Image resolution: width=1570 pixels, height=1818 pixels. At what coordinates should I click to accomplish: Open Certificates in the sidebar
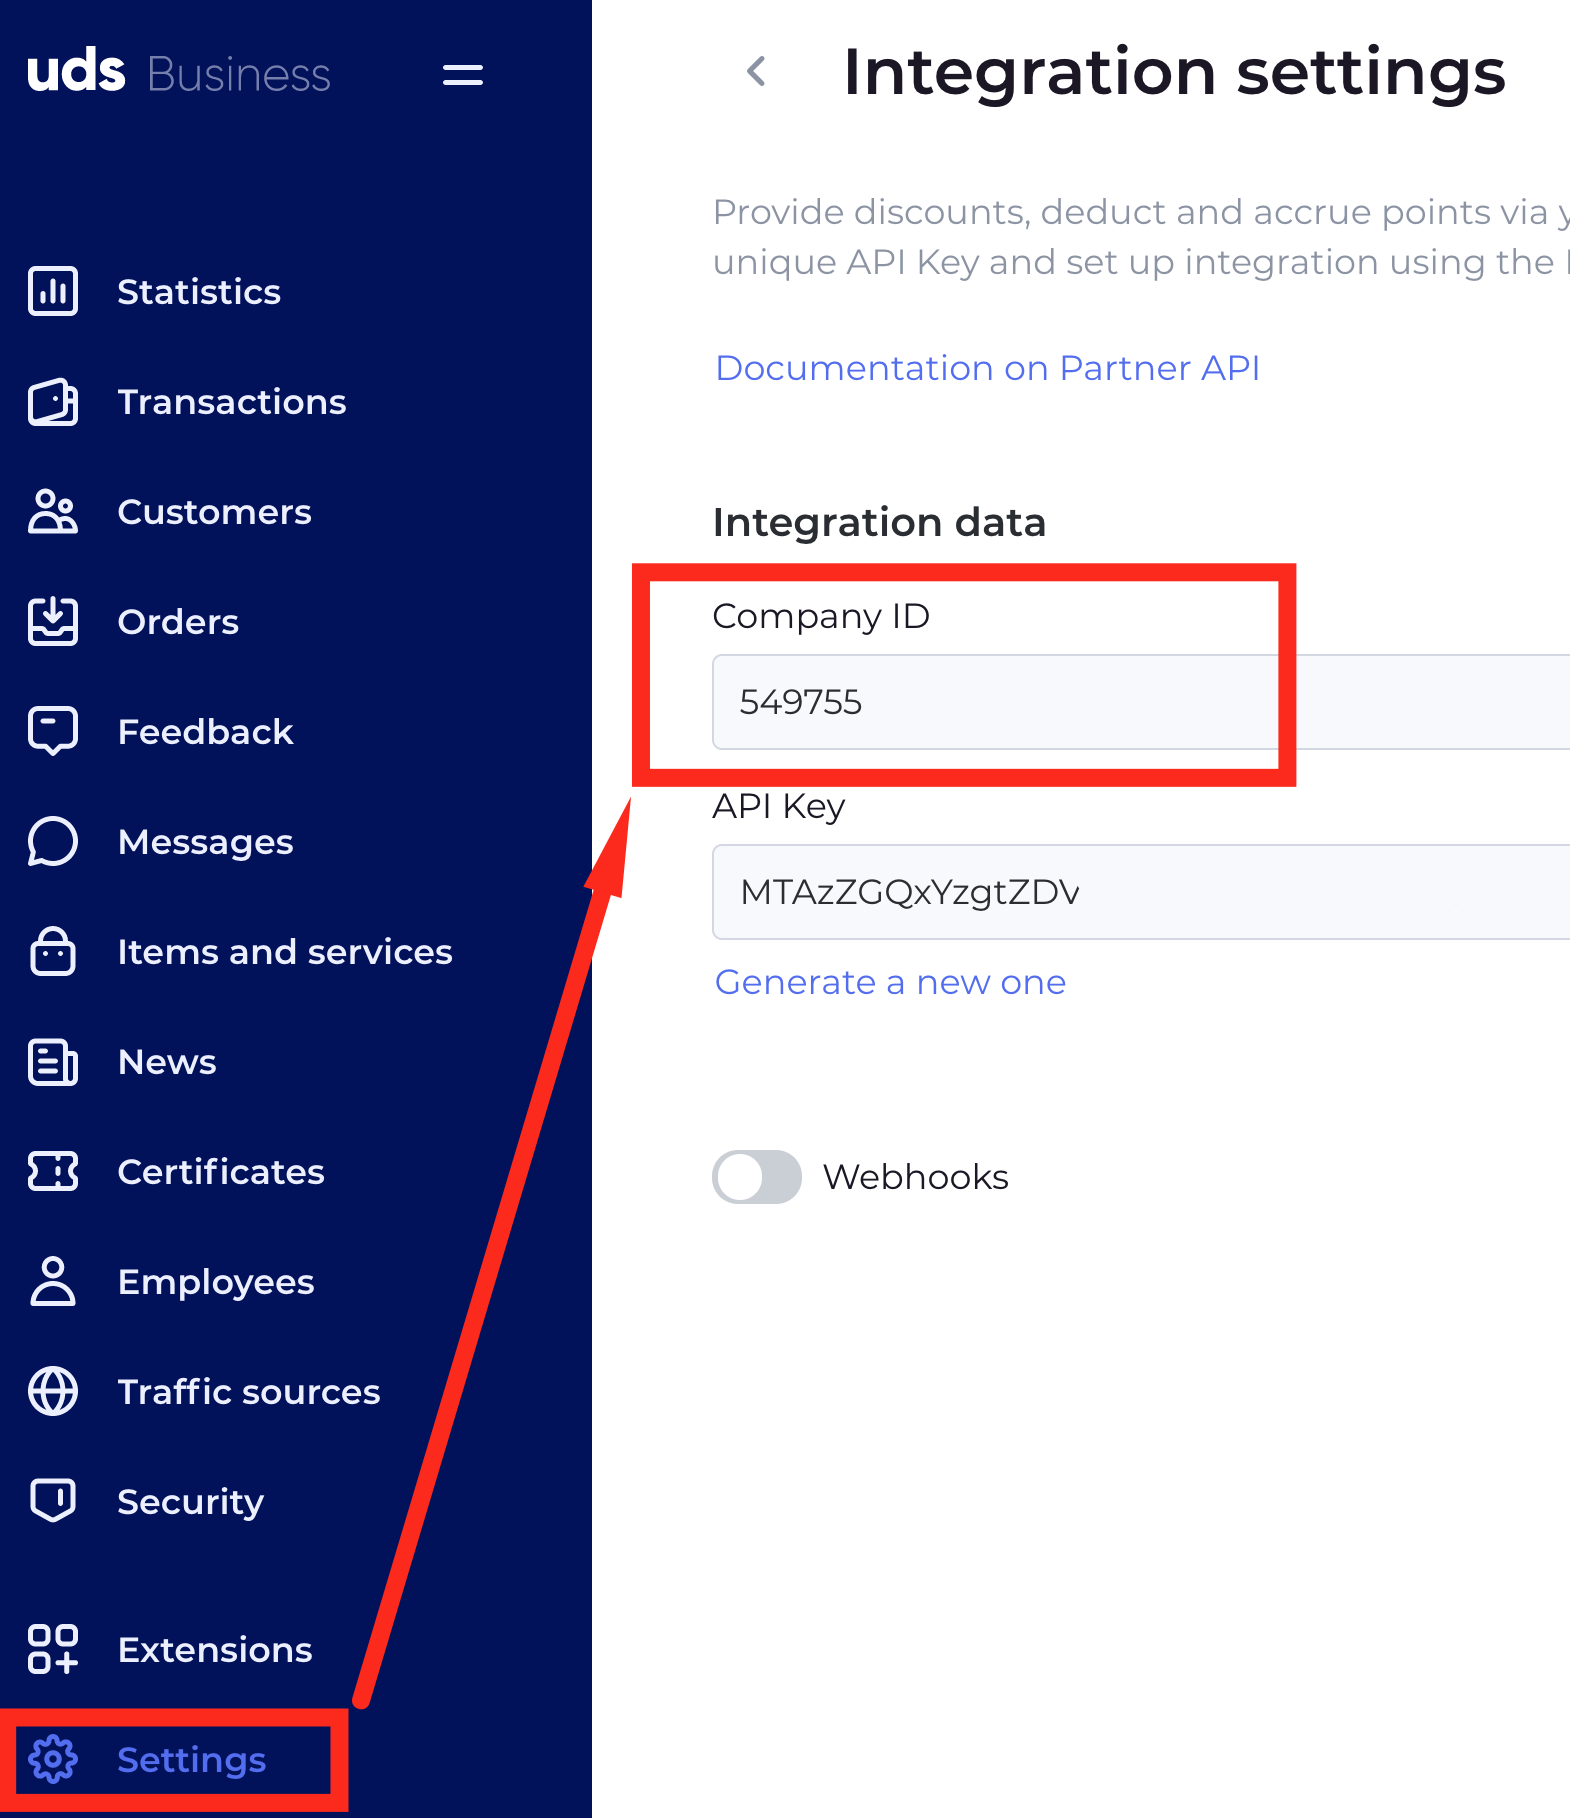(221, 1171)
